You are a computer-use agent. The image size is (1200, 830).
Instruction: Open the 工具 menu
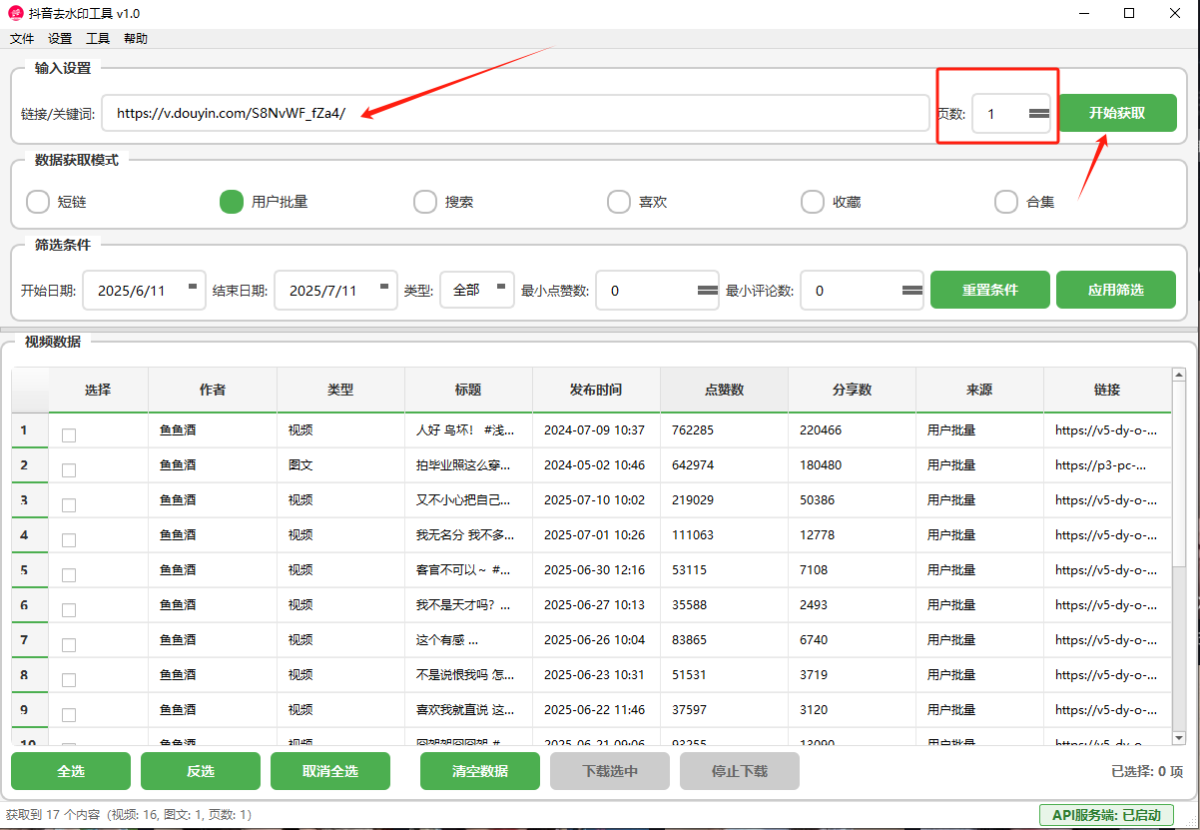pos(98,39)
